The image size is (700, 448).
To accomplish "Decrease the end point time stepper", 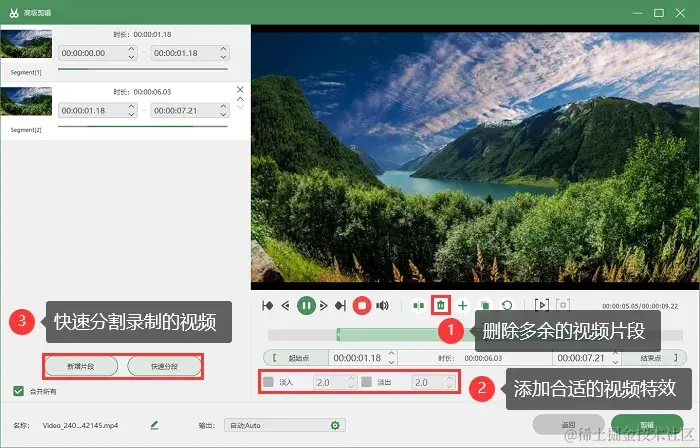I will click(616, 362).
